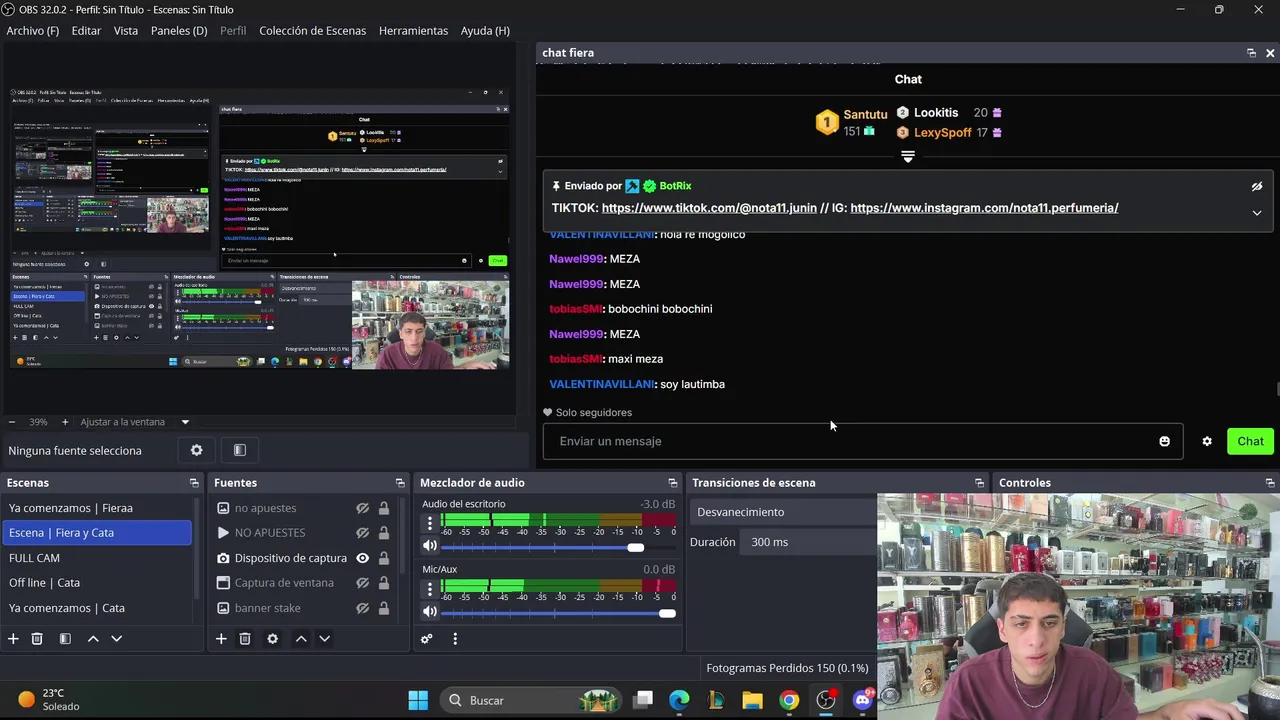Zoom in preview with plus button
This screenshot has width=1280, height=720.
(x=65, y=422)
